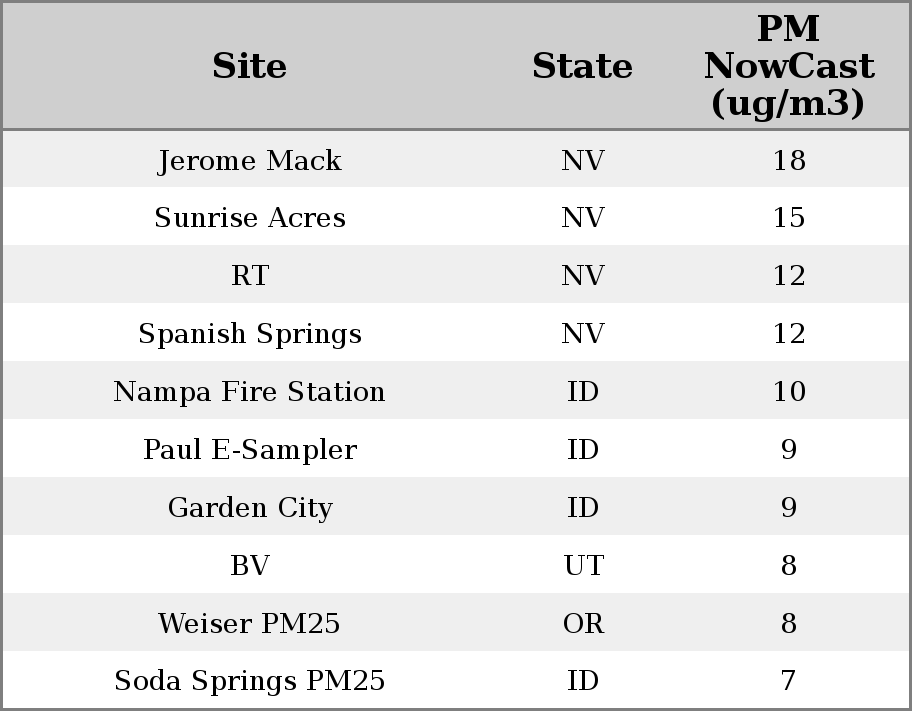Screen dimensions: 912x711
Task: Click the UT state cell
Action: (x=583, y=566)
